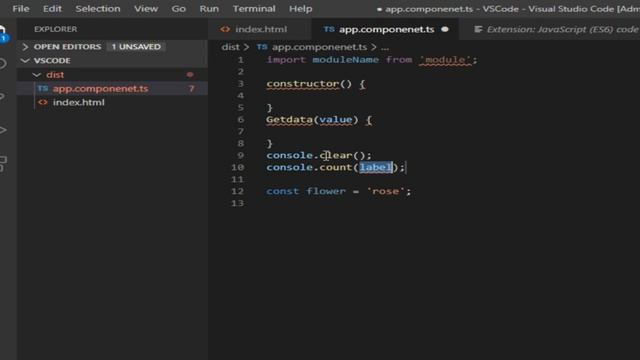
Task: Open Source Control view in the activity bar
Action: point(2,97)
